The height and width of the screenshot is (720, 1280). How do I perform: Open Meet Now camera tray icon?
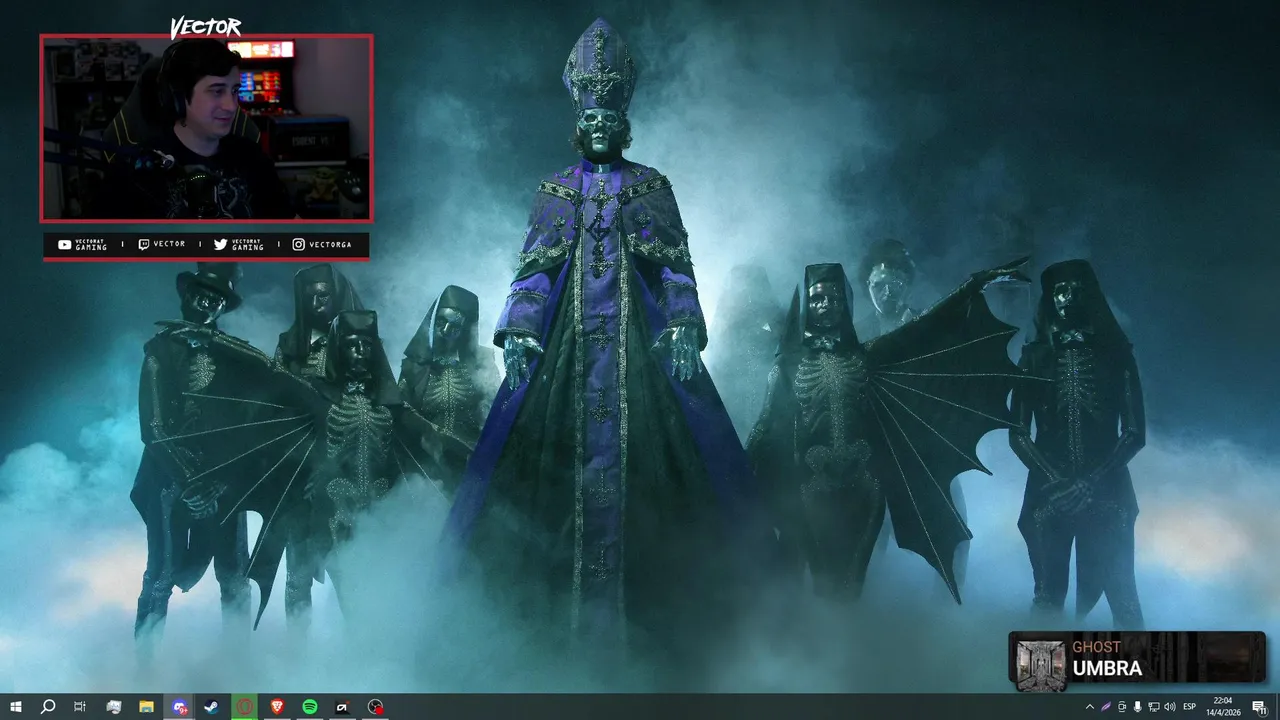click(1122, 707)
